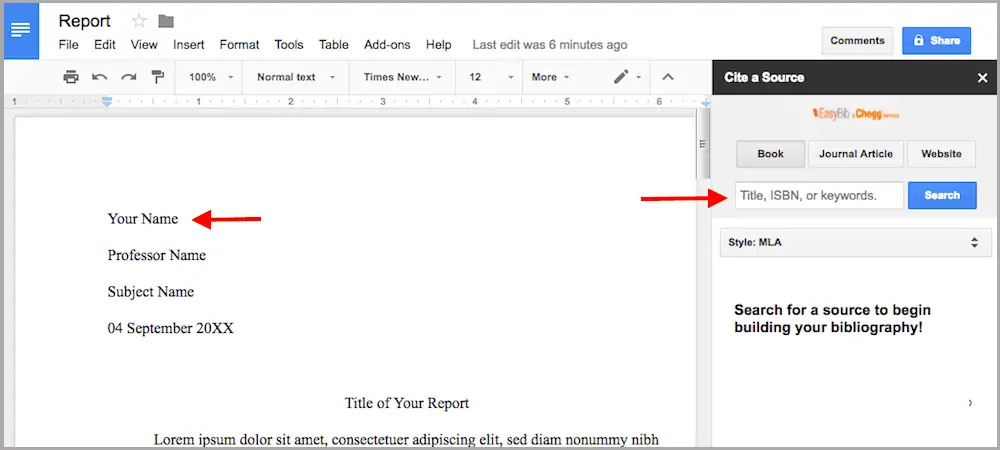1000x450 pixels.
Task: Select Book as source type
Action: 770,154
